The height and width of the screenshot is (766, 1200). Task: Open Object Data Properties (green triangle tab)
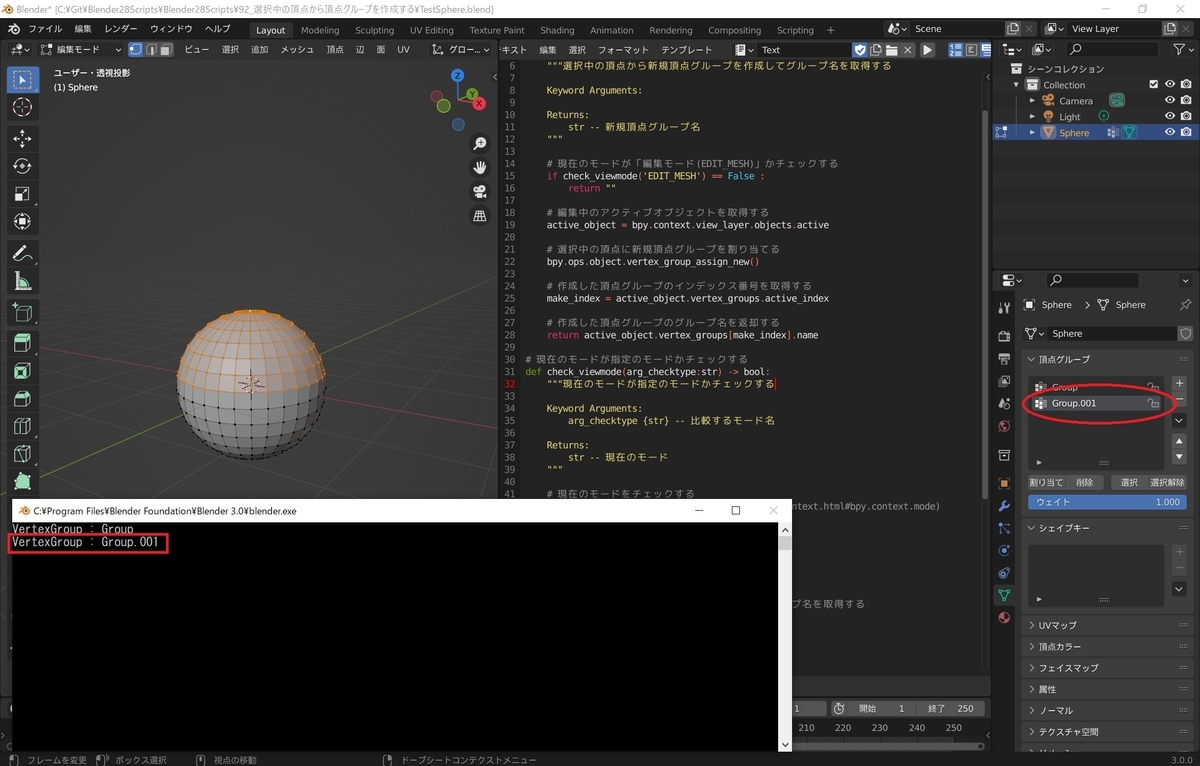1004,595
